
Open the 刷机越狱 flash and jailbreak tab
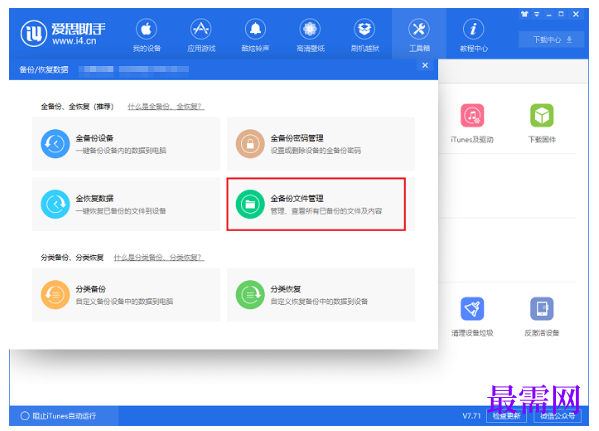point(365,35)
